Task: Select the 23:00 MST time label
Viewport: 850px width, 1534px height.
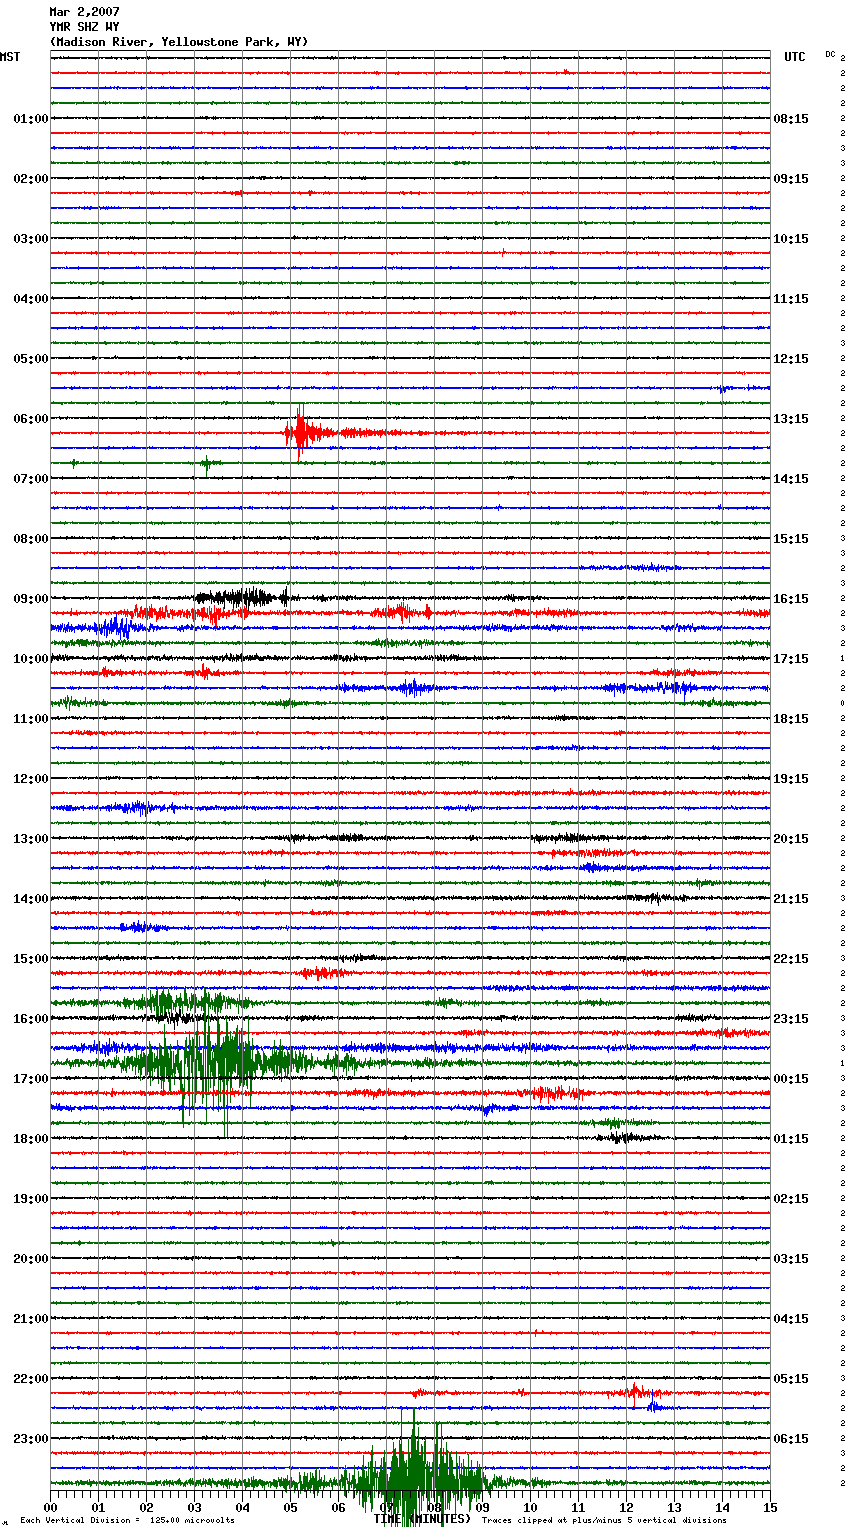Action: (30, 1439)
